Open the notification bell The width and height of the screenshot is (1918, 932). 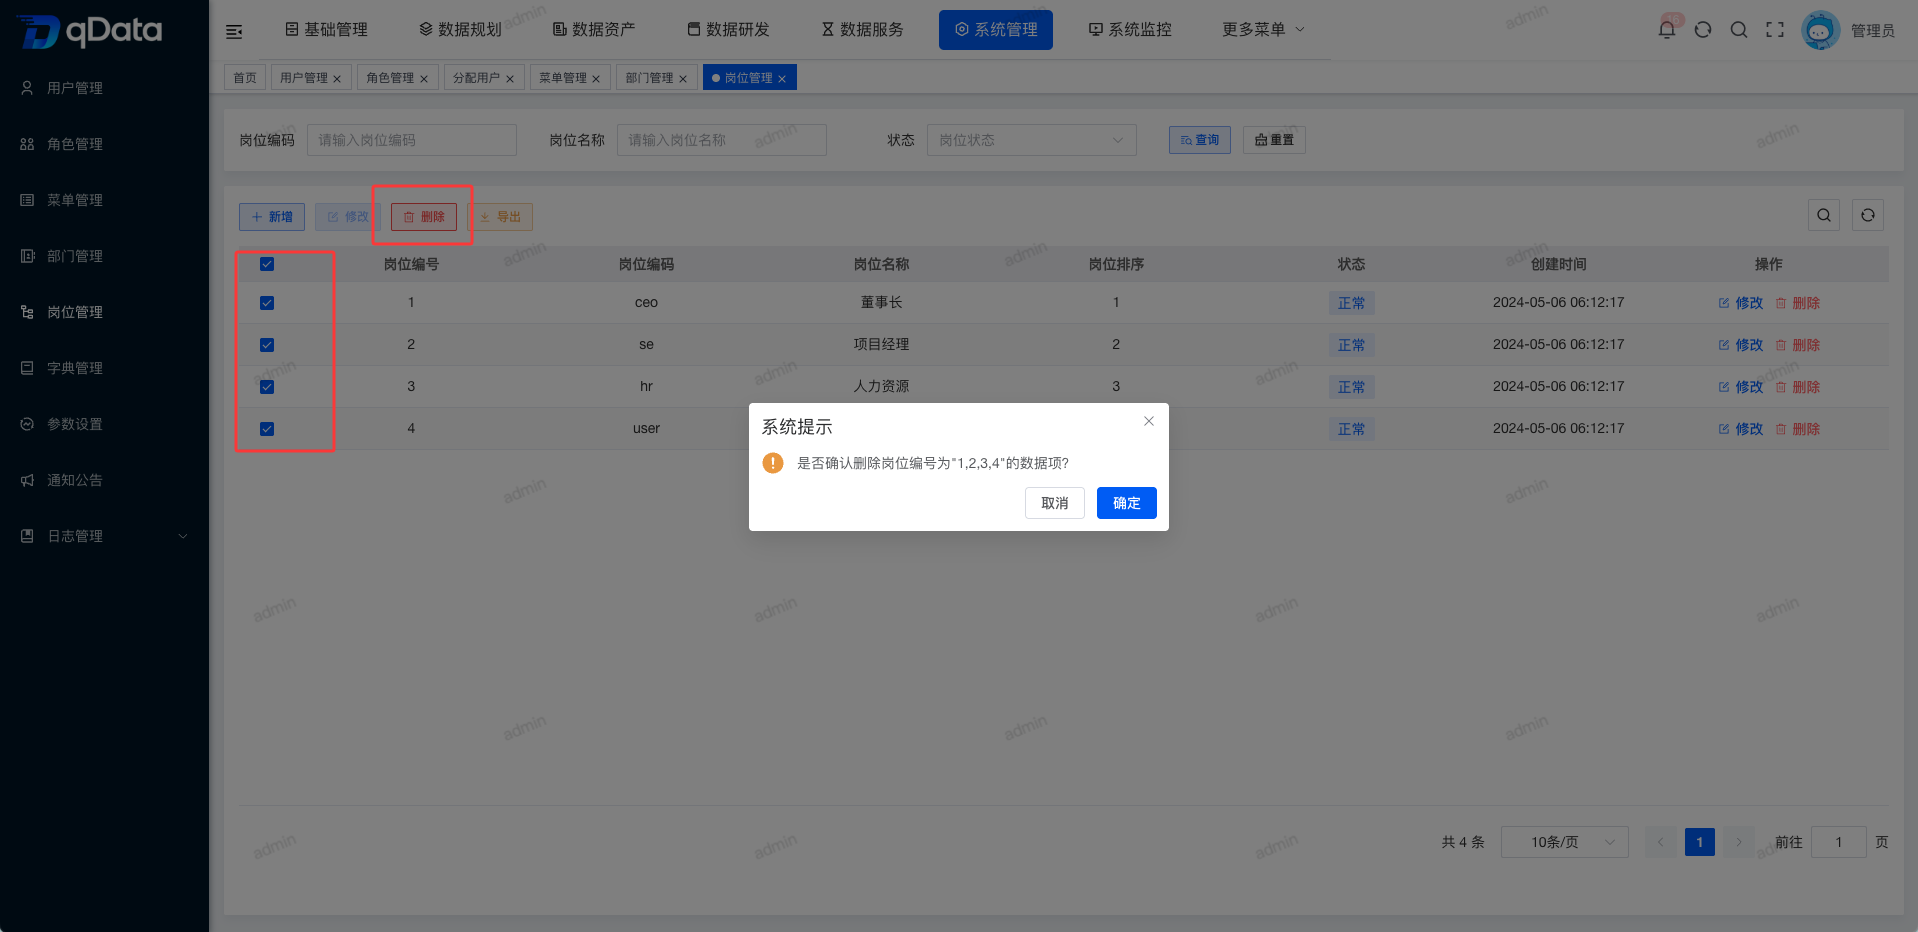click(x=1667, y=30)
